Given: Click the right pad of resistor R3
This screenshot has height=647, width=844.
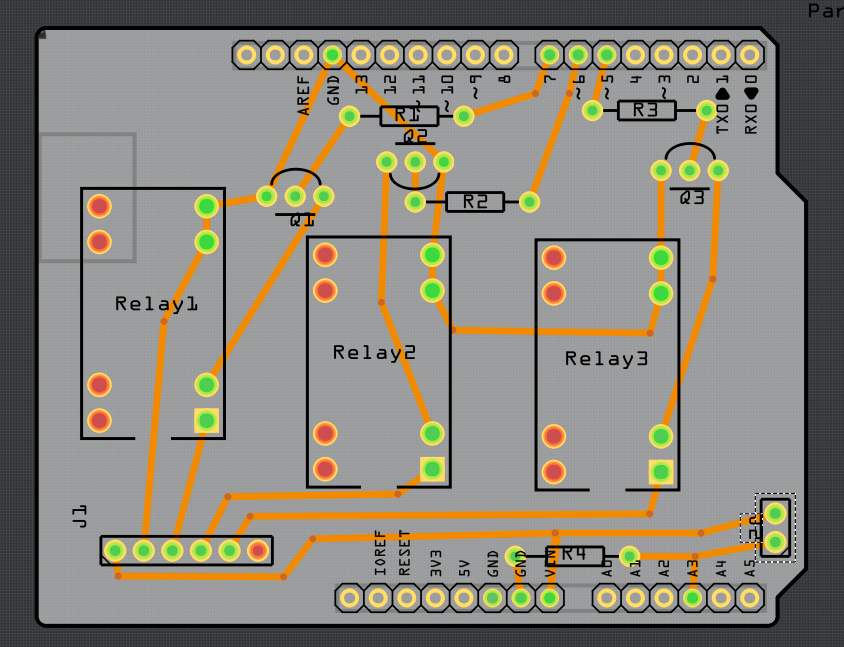Looking at the screenshot, I should [706, 110].
